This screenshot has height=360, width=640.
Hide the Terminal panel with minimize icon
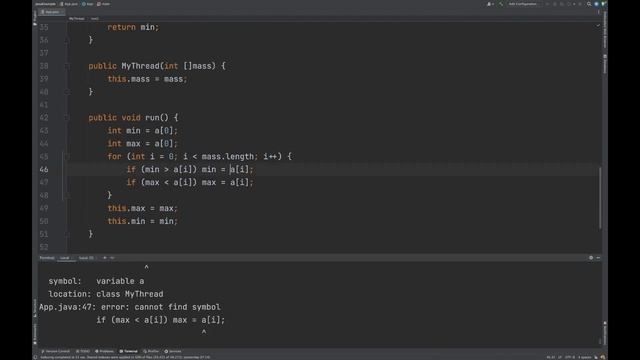coord(598,258)
